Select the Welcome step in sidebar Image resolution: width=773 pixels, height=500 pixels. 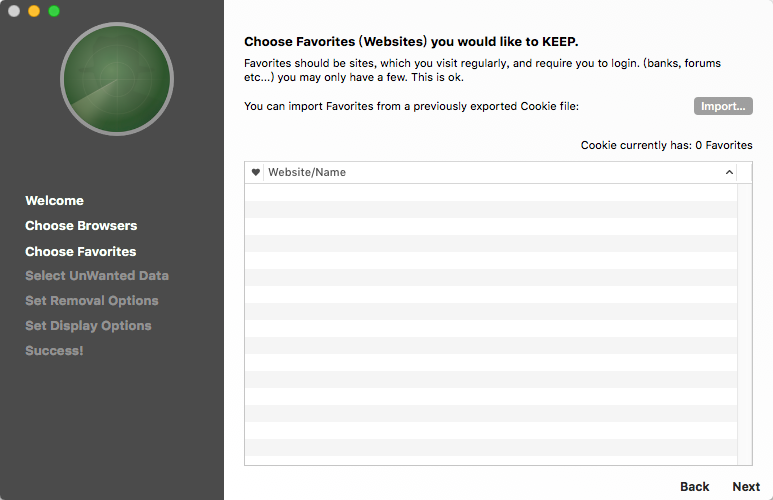pyautogui.click(x=55, y=201)
